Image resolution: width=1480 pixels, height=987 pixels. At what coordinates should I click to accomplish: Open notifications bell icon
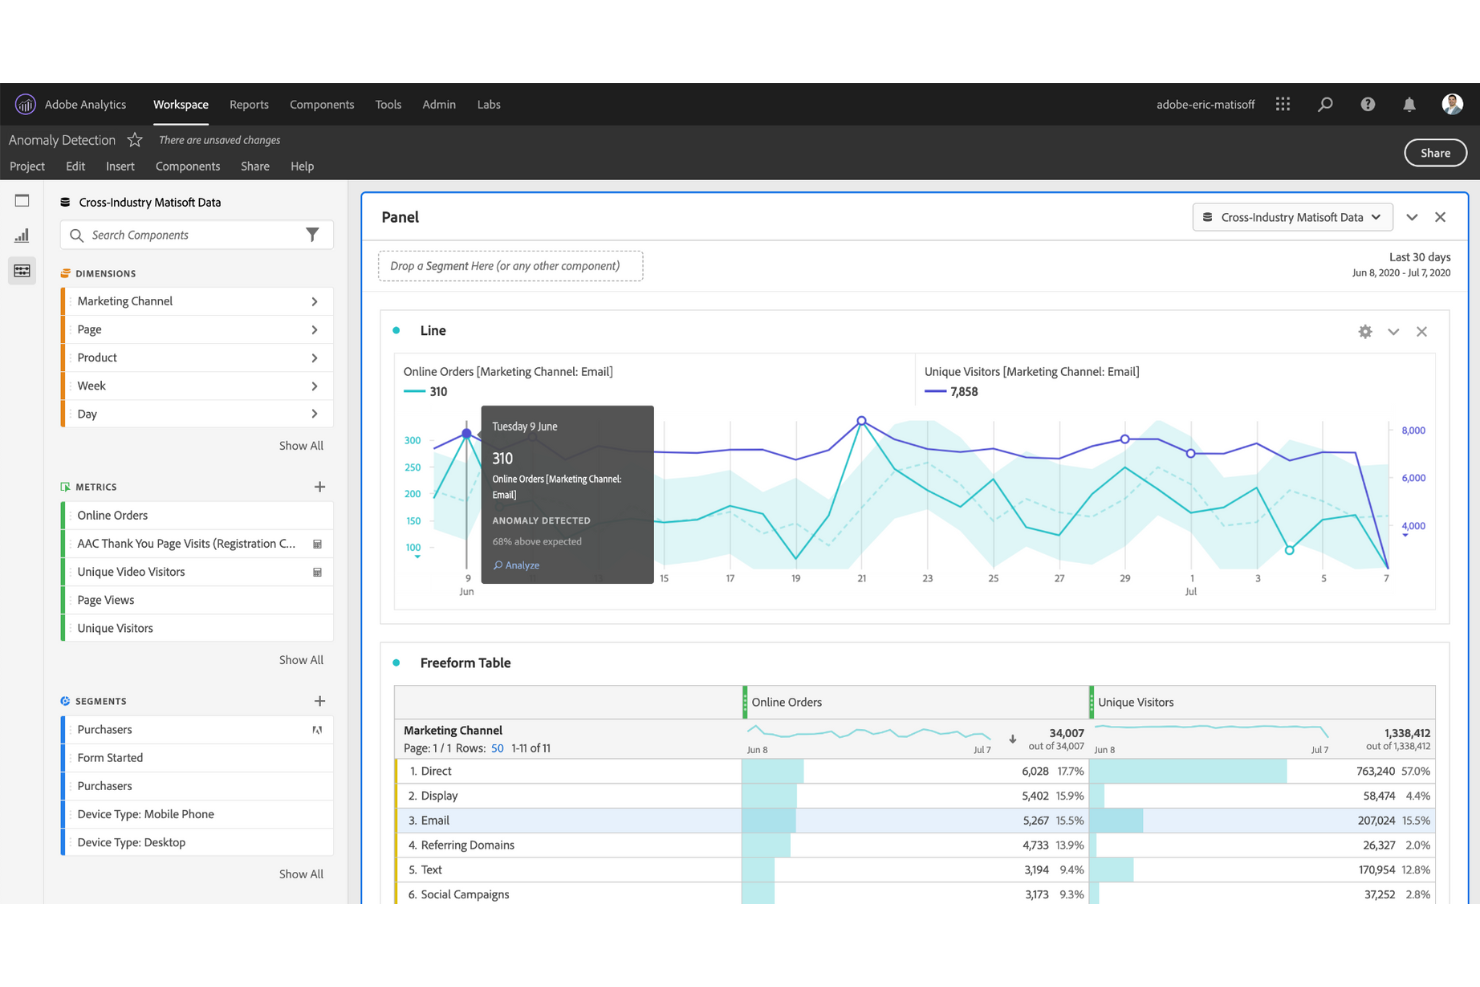1409,104
